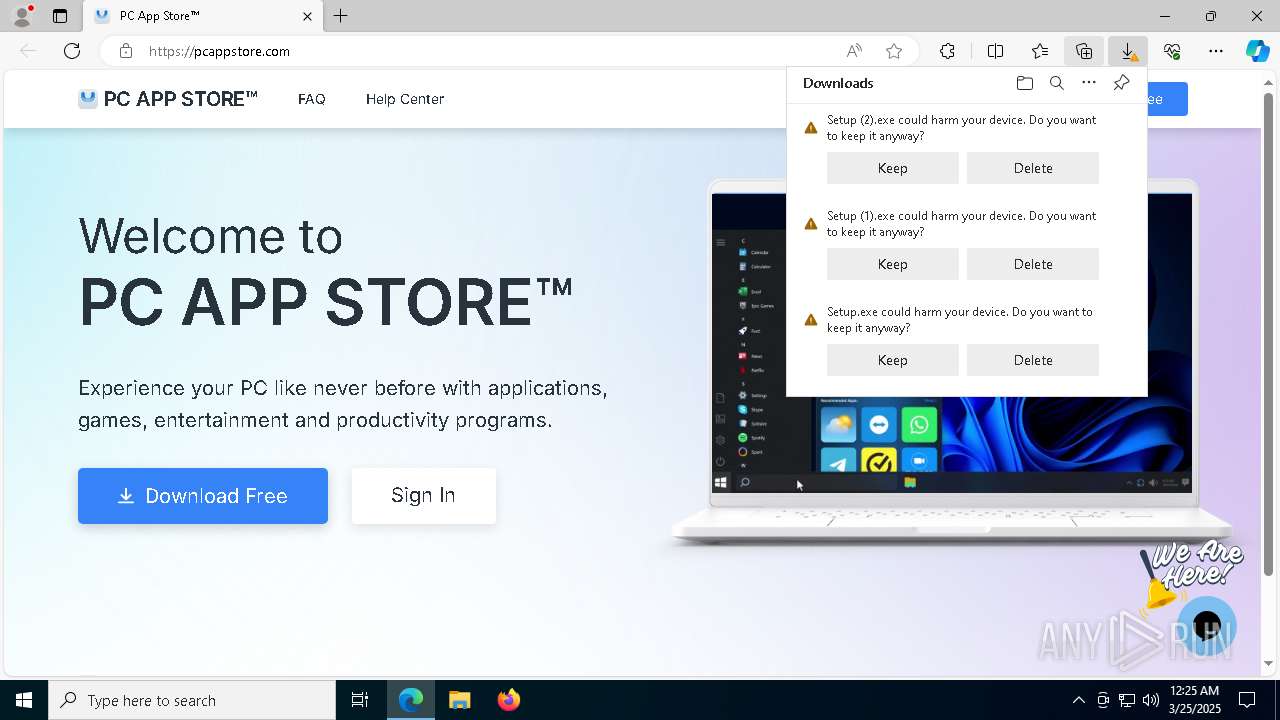Open volume control tray icon
The width and height of the screenshot is (1280, 720).
point(1151,700)
